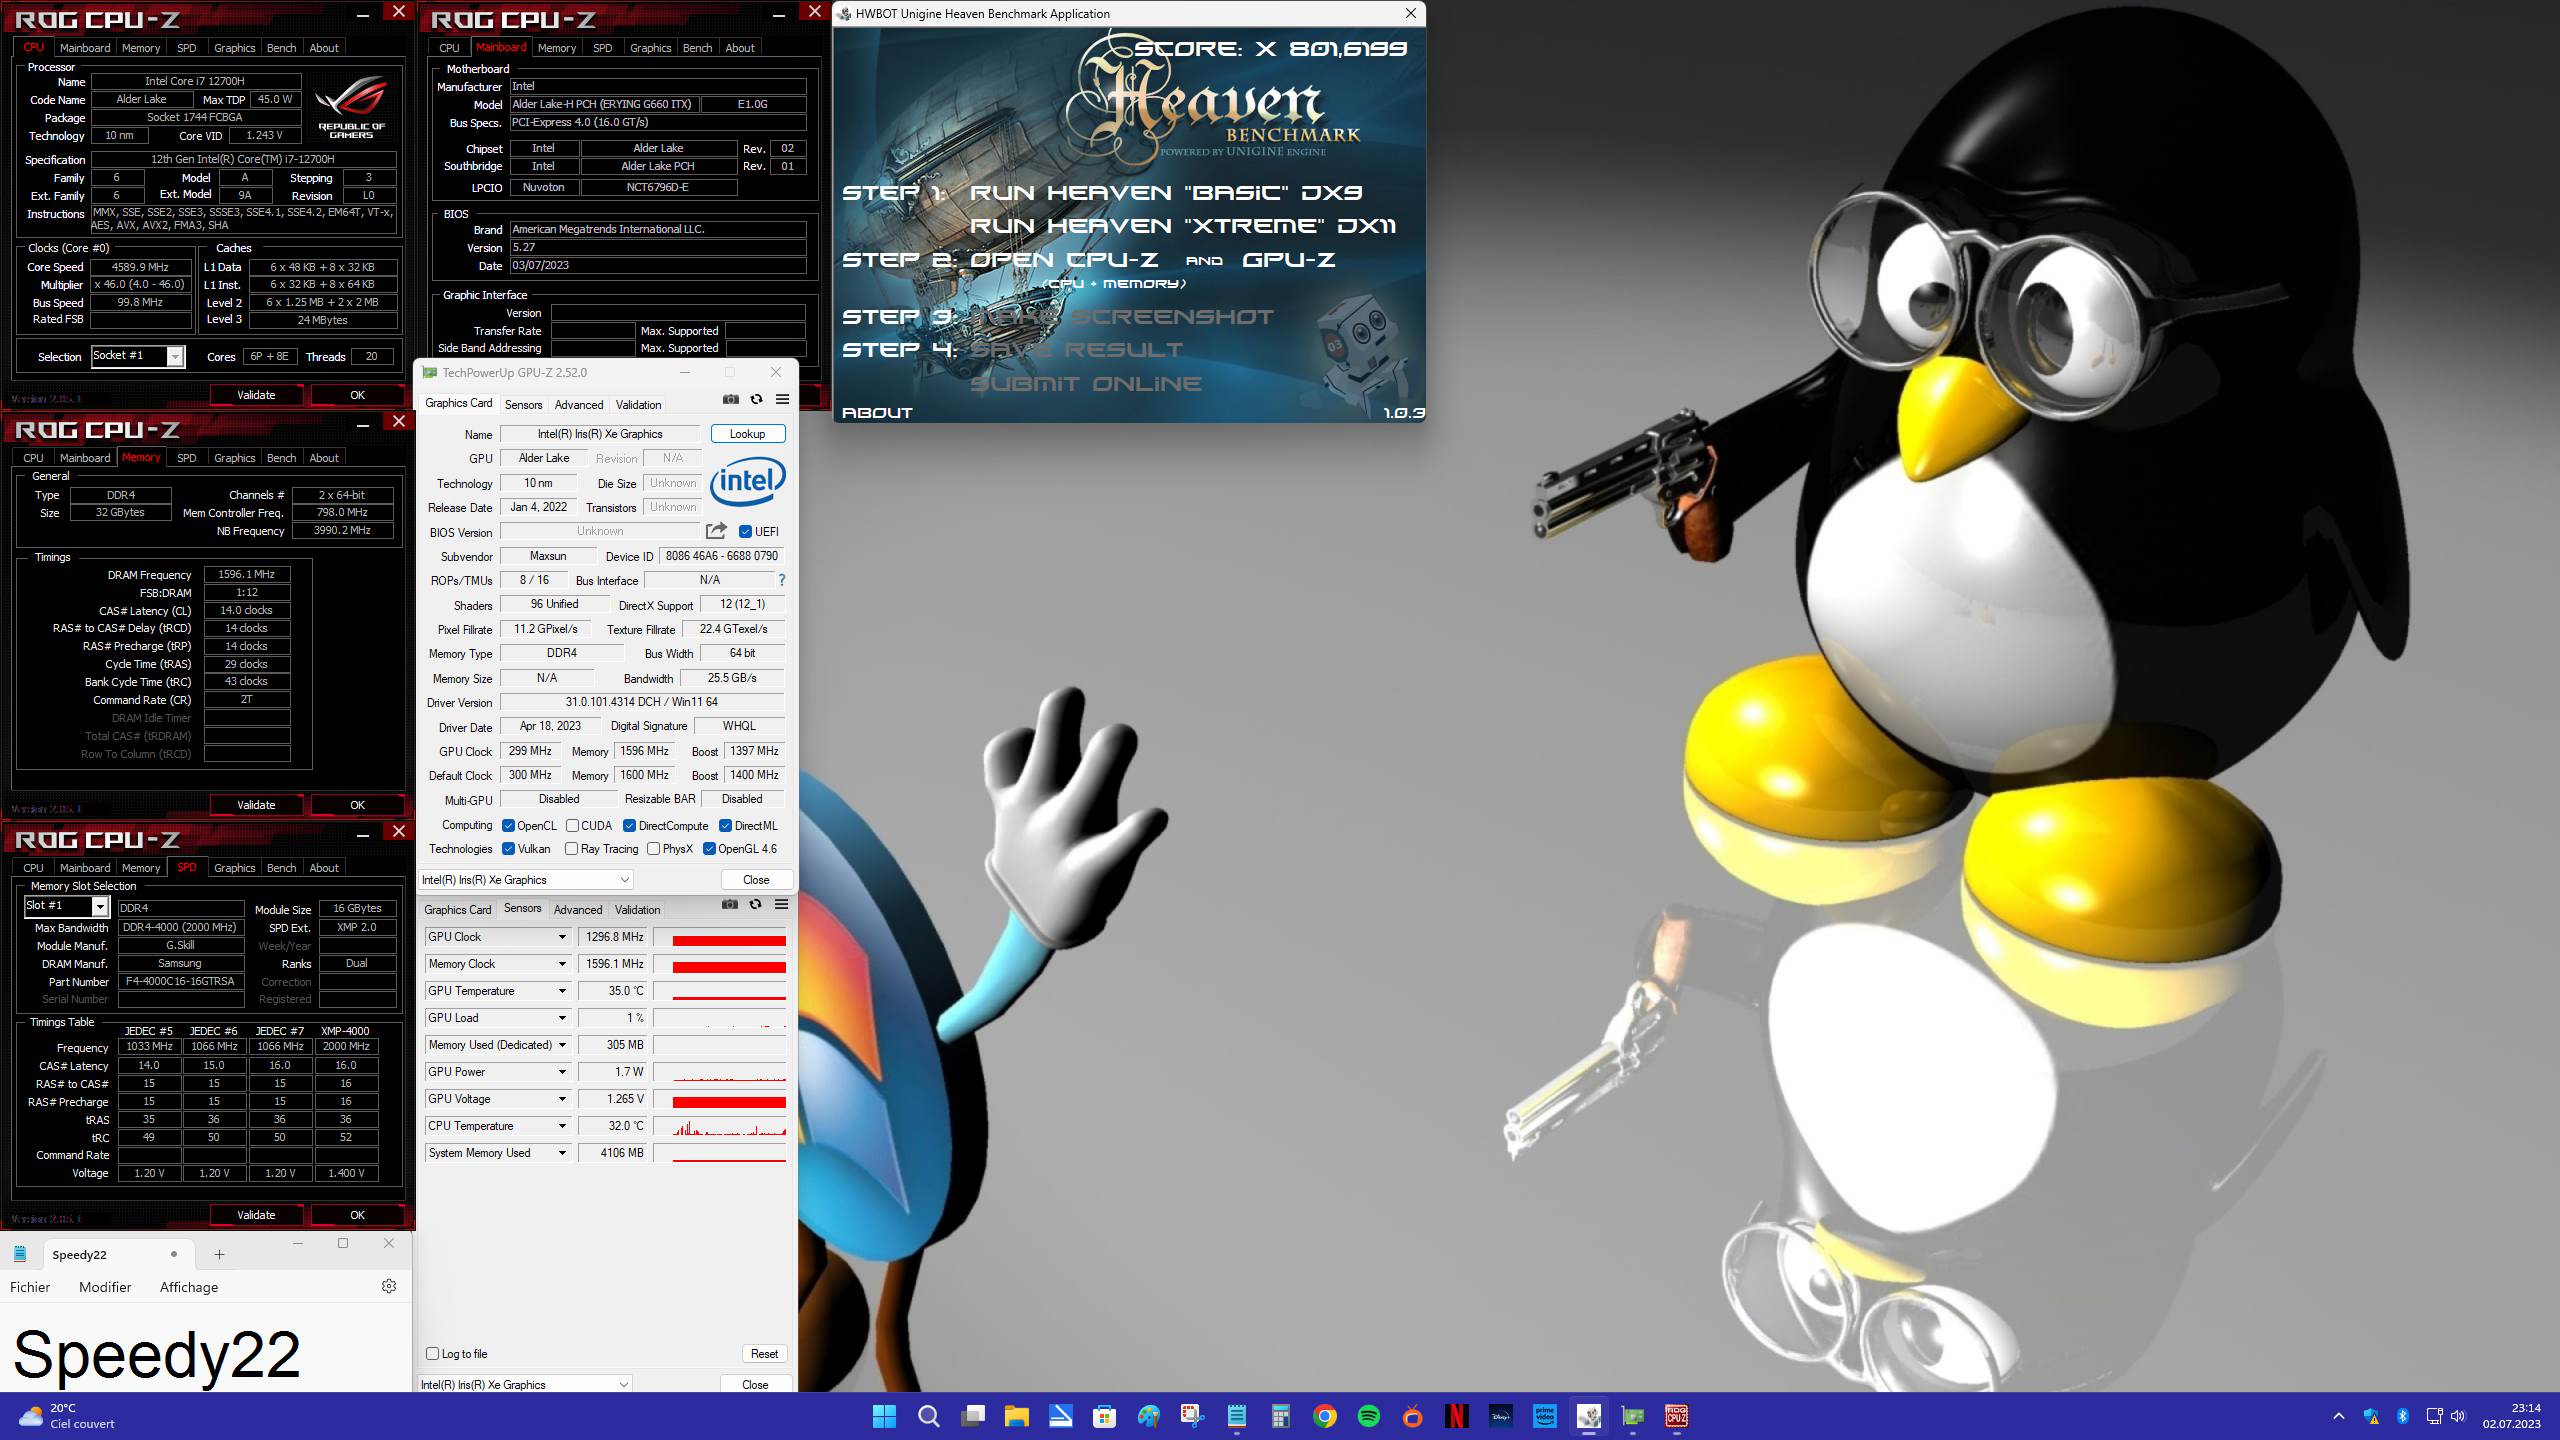Click the GPU Clock sensor graph

(720, 937)
